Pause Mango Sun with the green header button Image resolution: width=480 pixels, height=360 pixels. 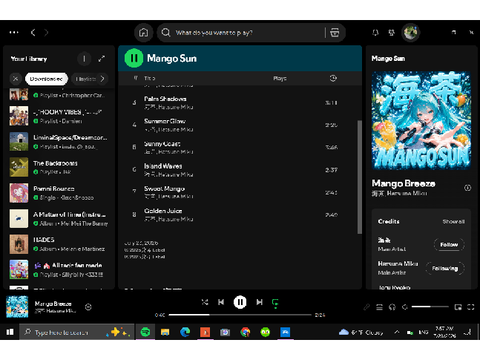coord(134,58)
